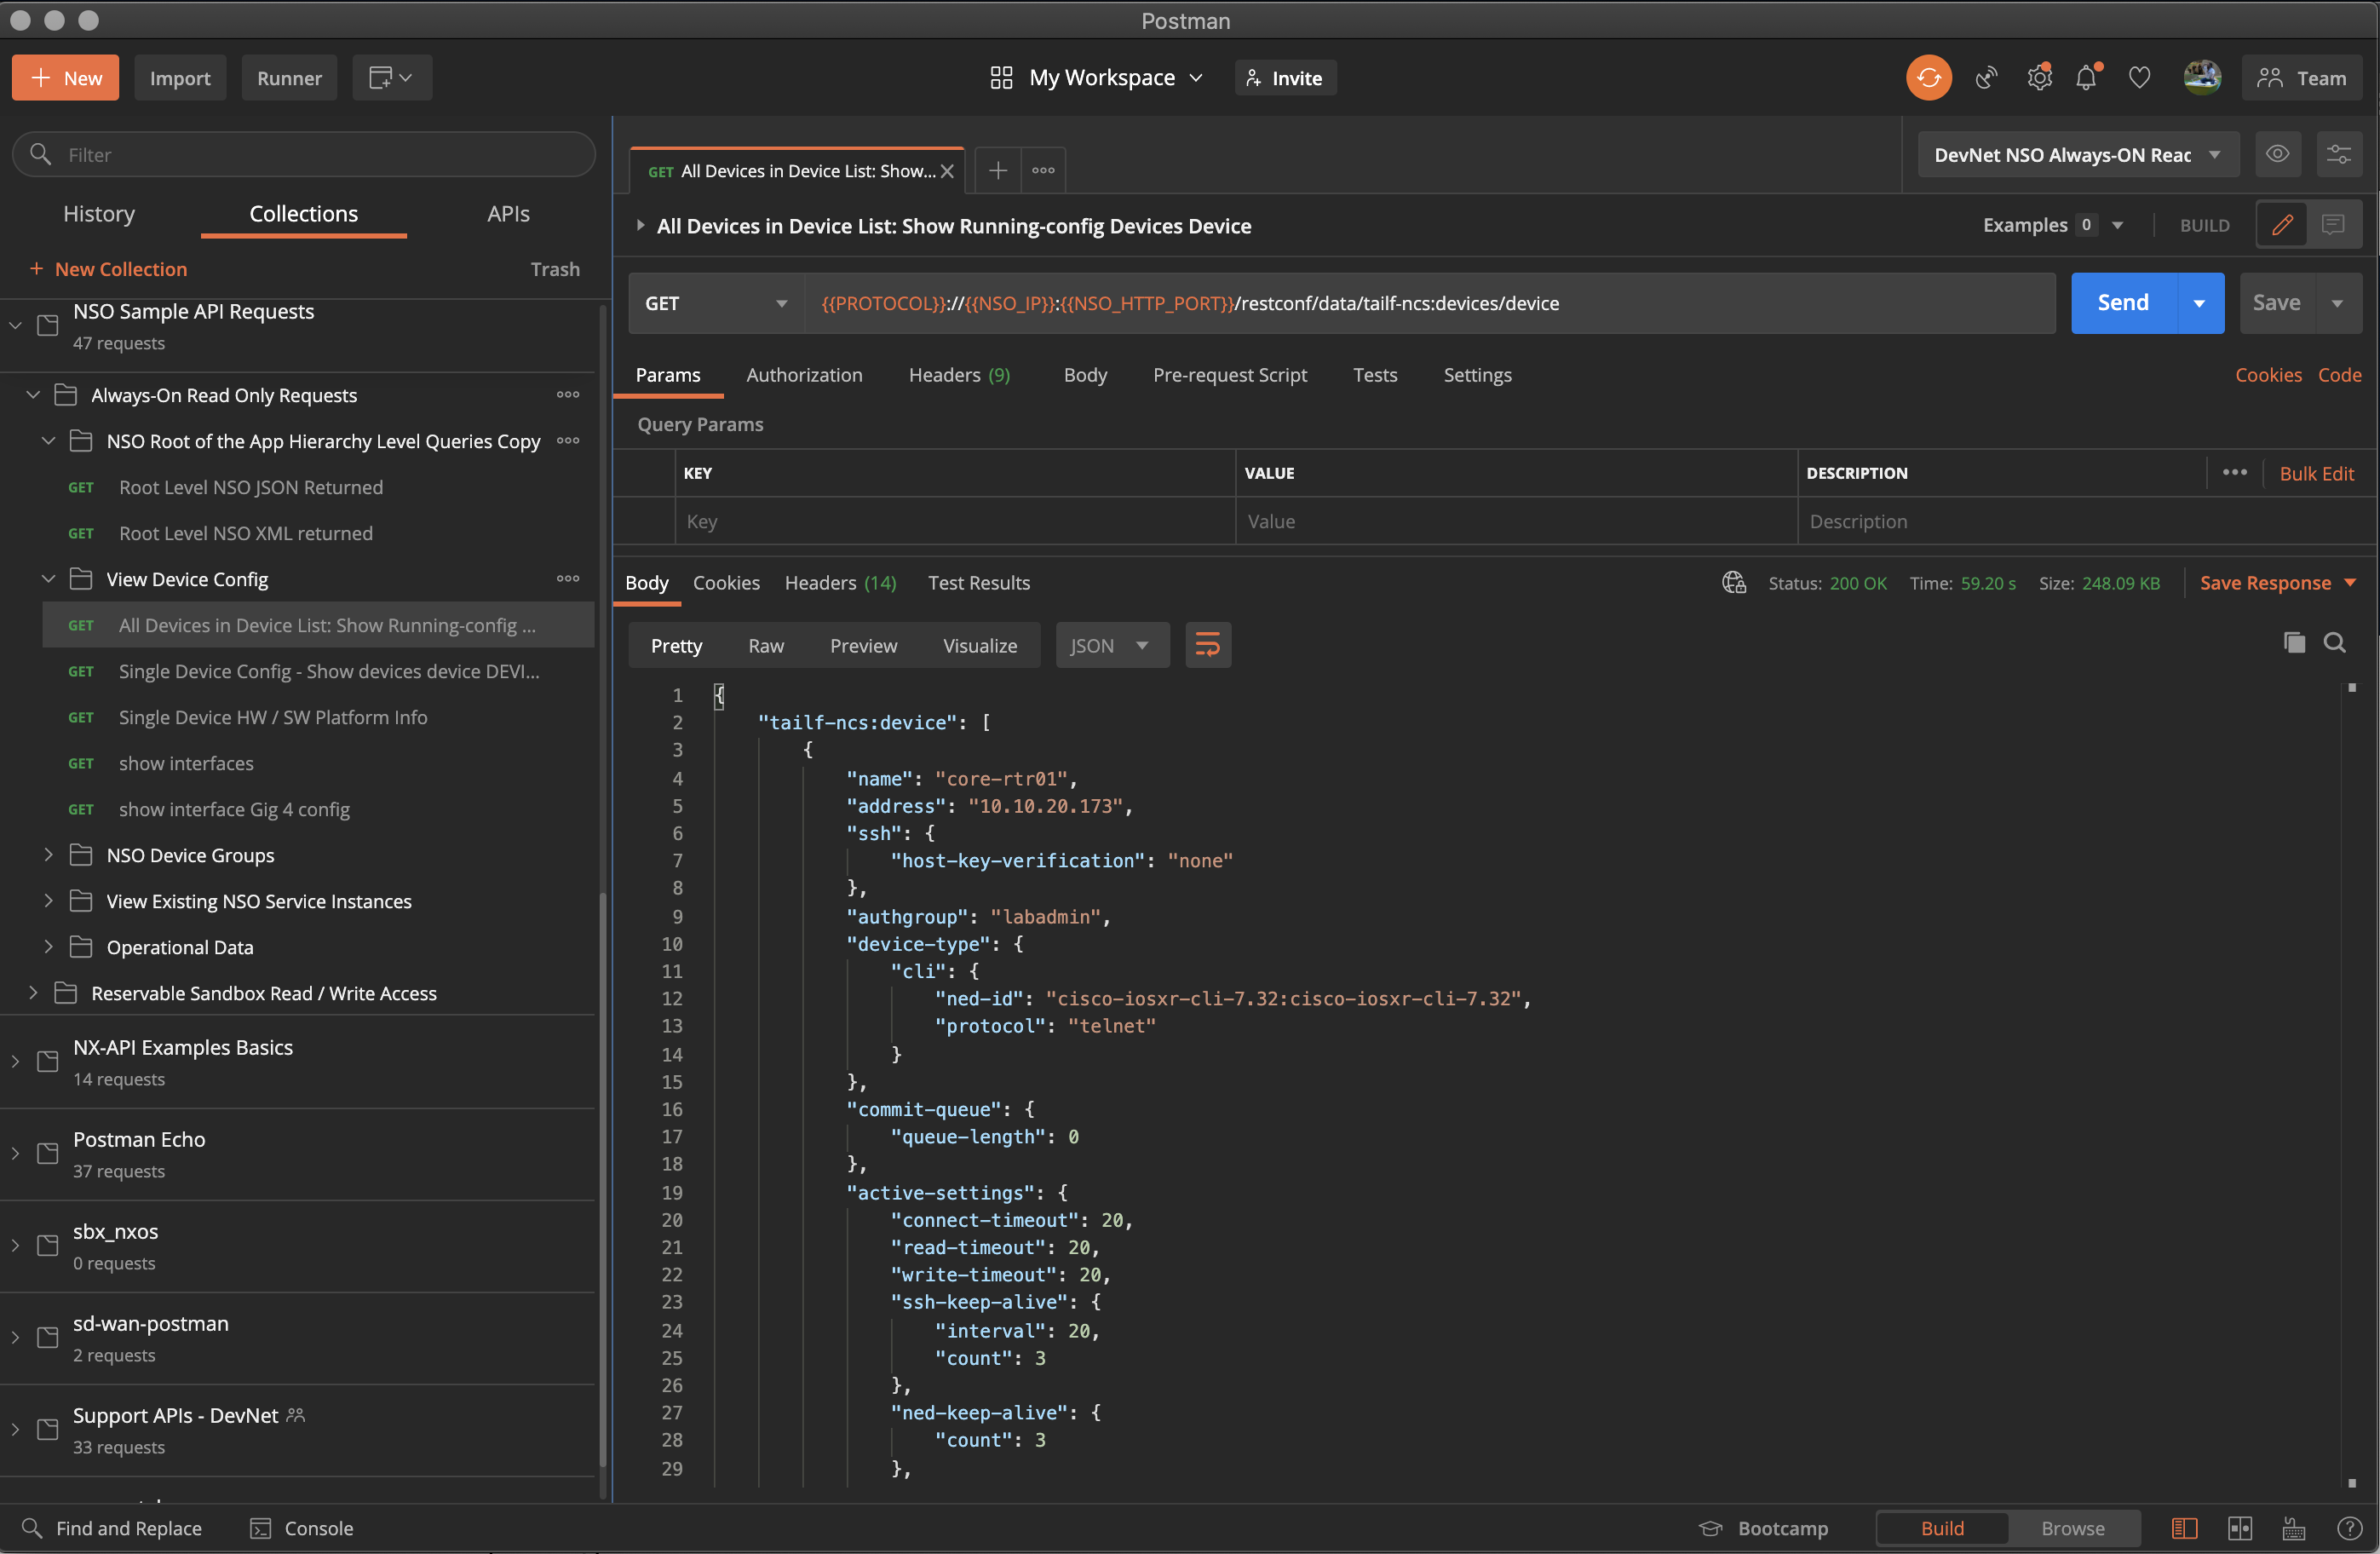Open the GET method dropdown
Screen dimensions: 2380x1554
716,303
